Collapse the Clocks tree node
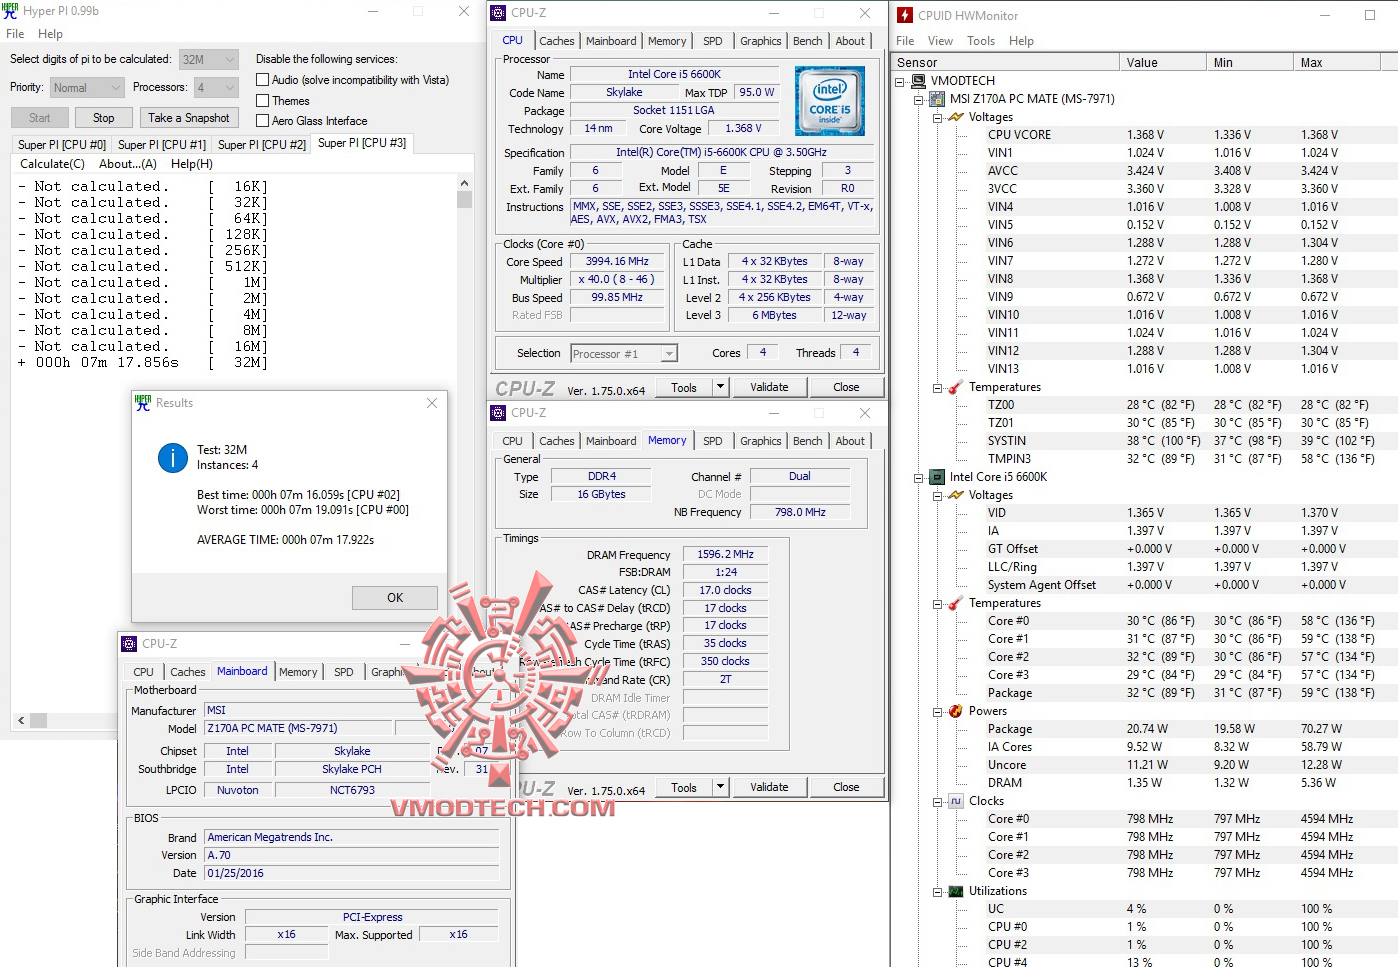Image resolution: width=1398 pixels, height=967 pixels. [x=938, y=801]
